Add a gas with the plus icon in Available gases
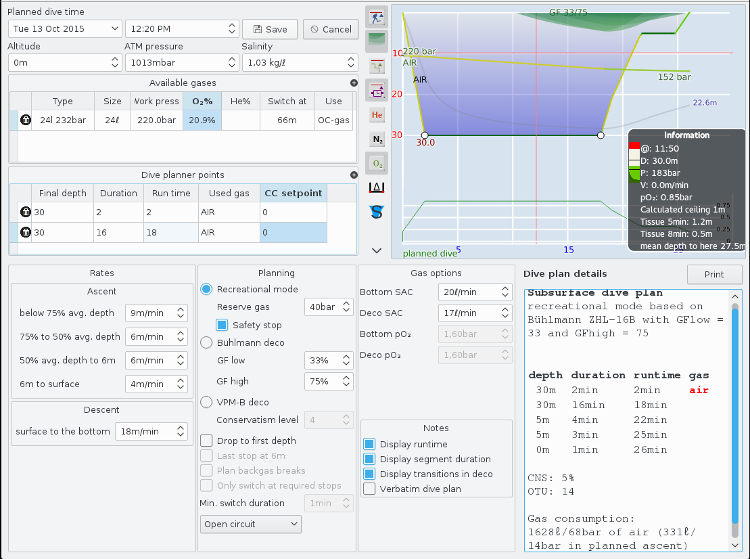The width and height of the screenshot is (750, 559). point(353,83)
